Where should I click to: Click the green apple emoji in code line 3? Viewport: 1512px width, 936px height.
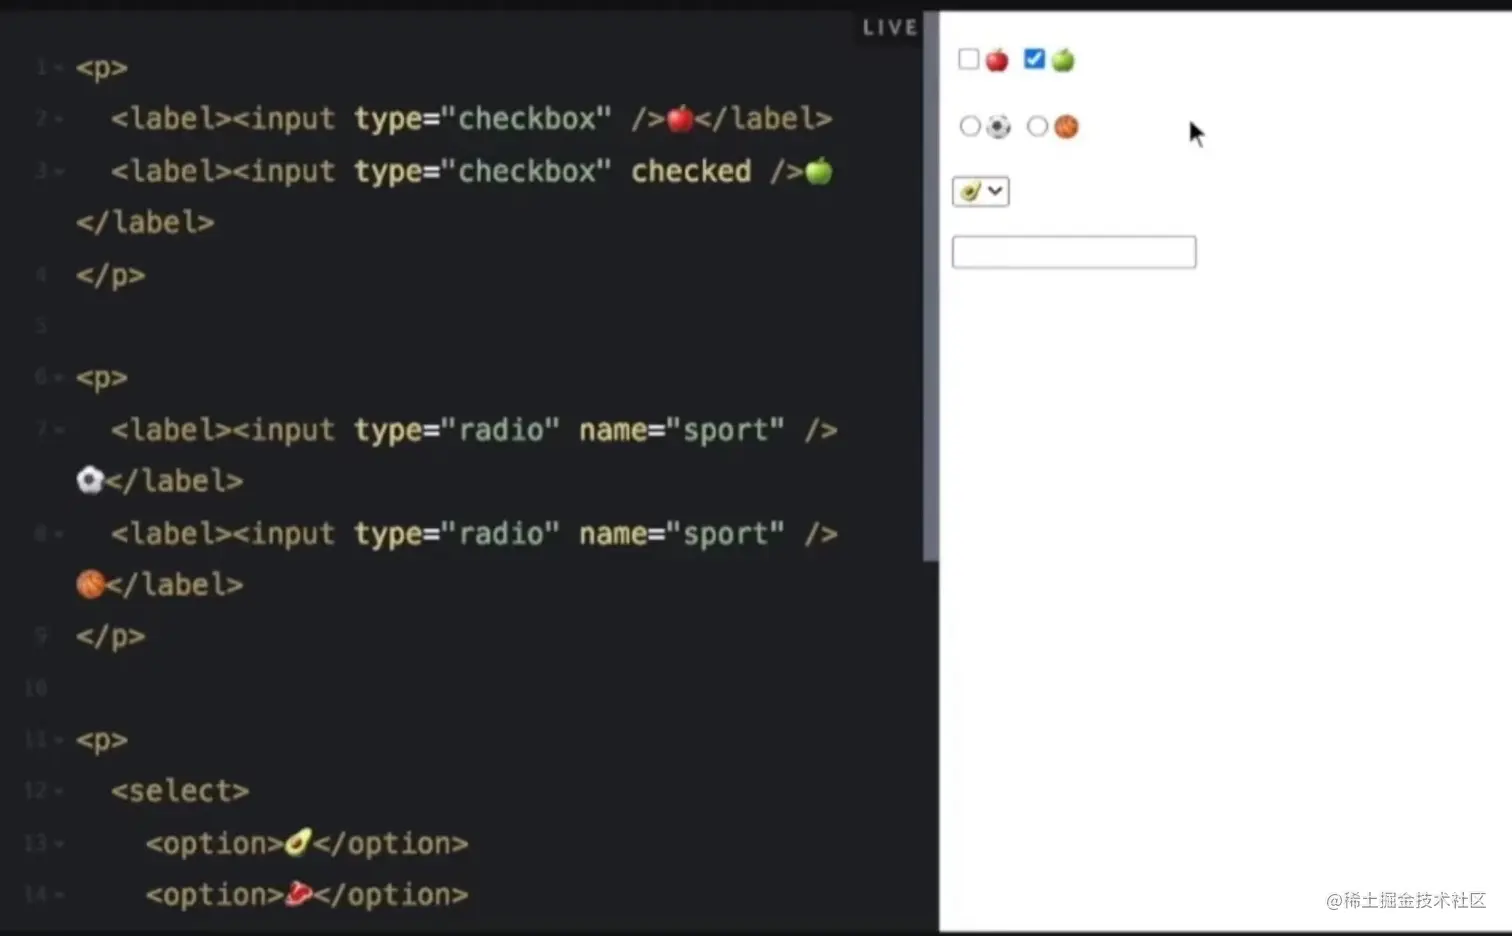tap(819, 171)
